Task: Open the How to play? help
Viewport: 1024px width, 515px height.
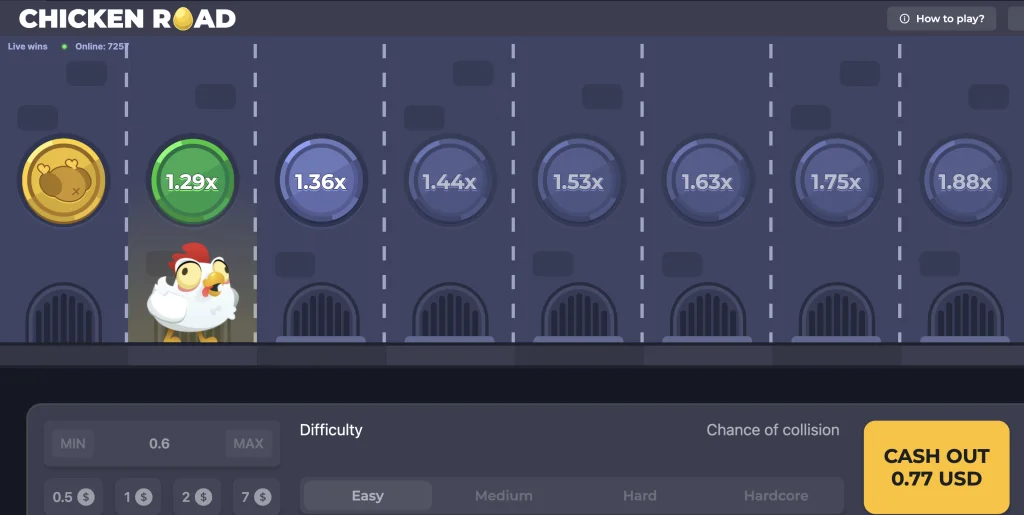Action: point(941,19)
